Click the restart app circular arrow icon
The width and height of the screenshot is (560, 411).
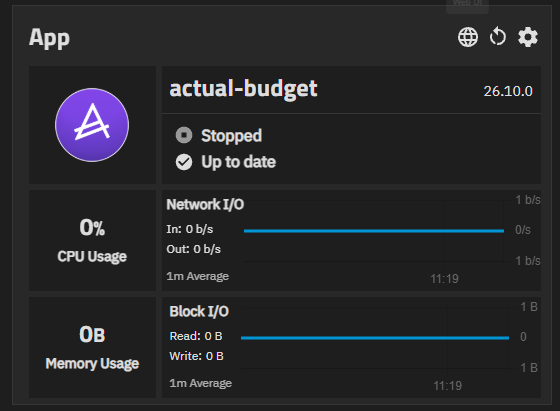[x=498, y=37]
